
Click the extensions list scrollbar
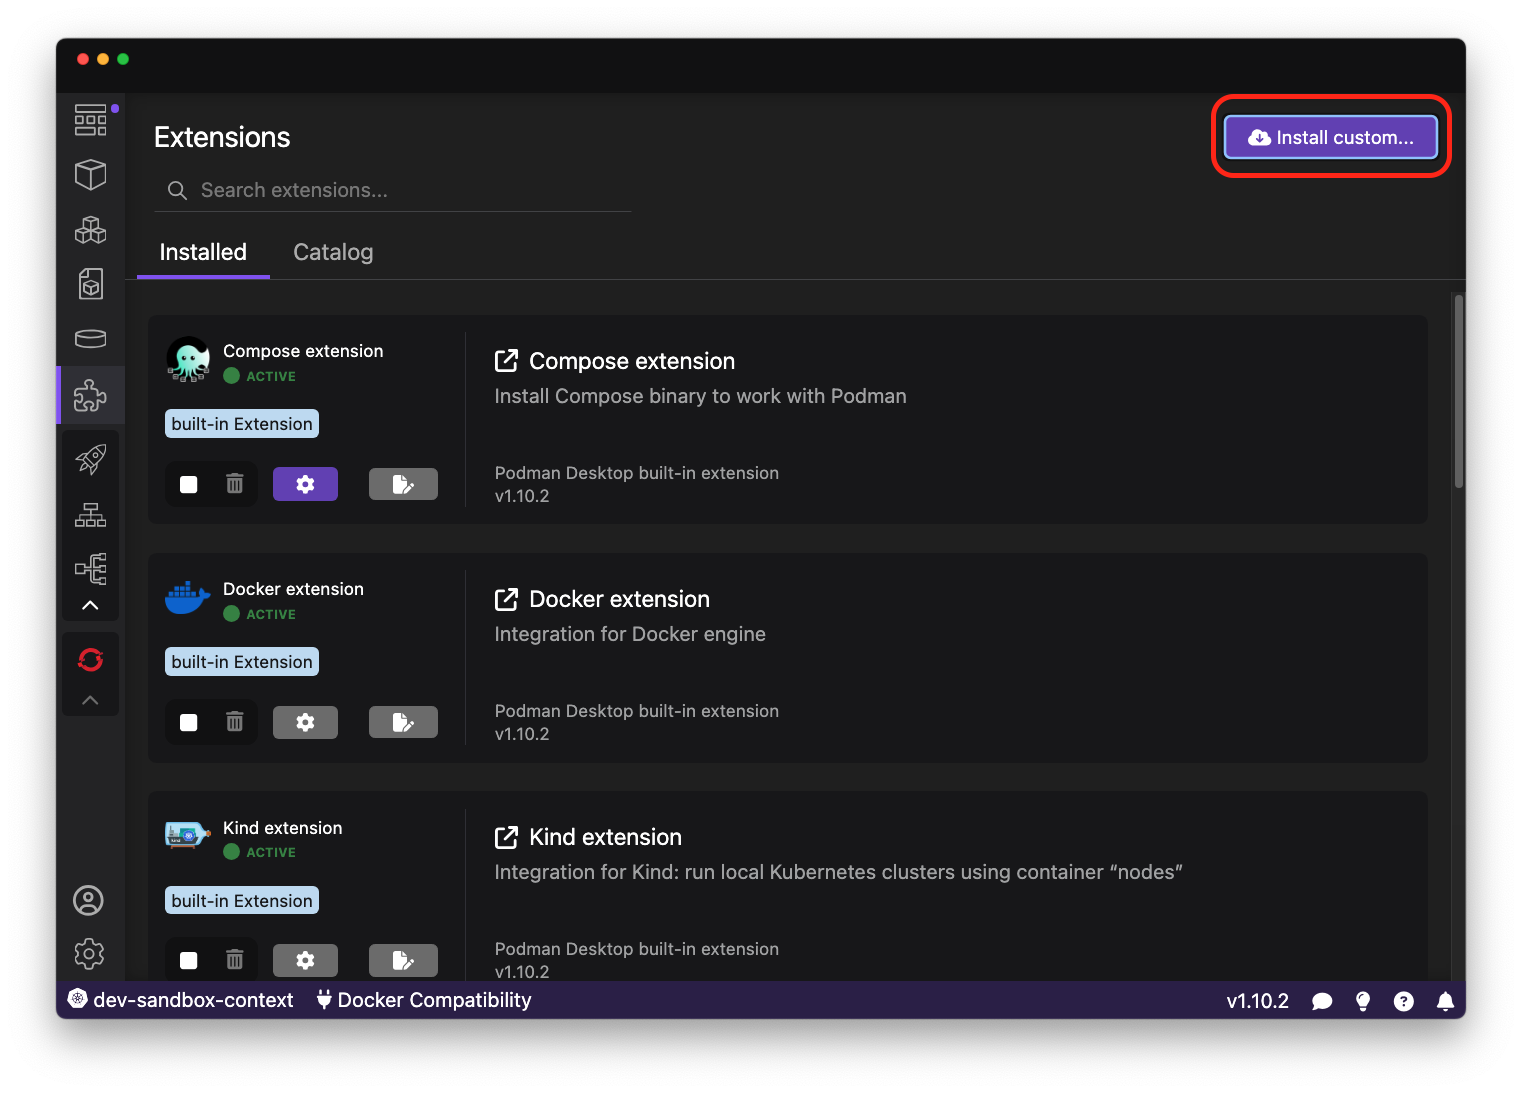point(1459,391)
